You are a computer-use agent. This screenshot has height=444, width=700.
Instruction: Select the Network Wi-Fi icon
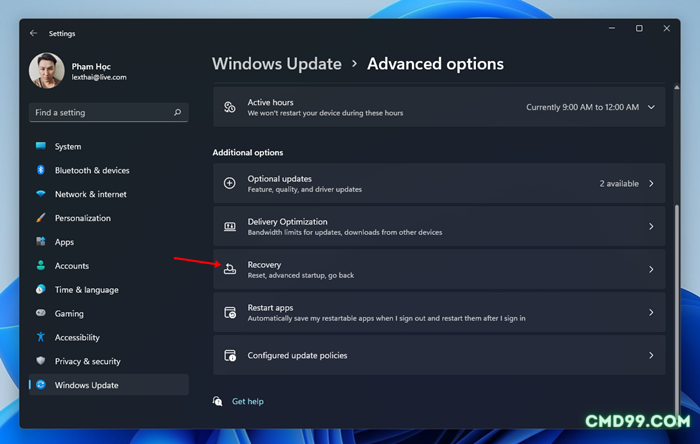[x=41, y=194]
